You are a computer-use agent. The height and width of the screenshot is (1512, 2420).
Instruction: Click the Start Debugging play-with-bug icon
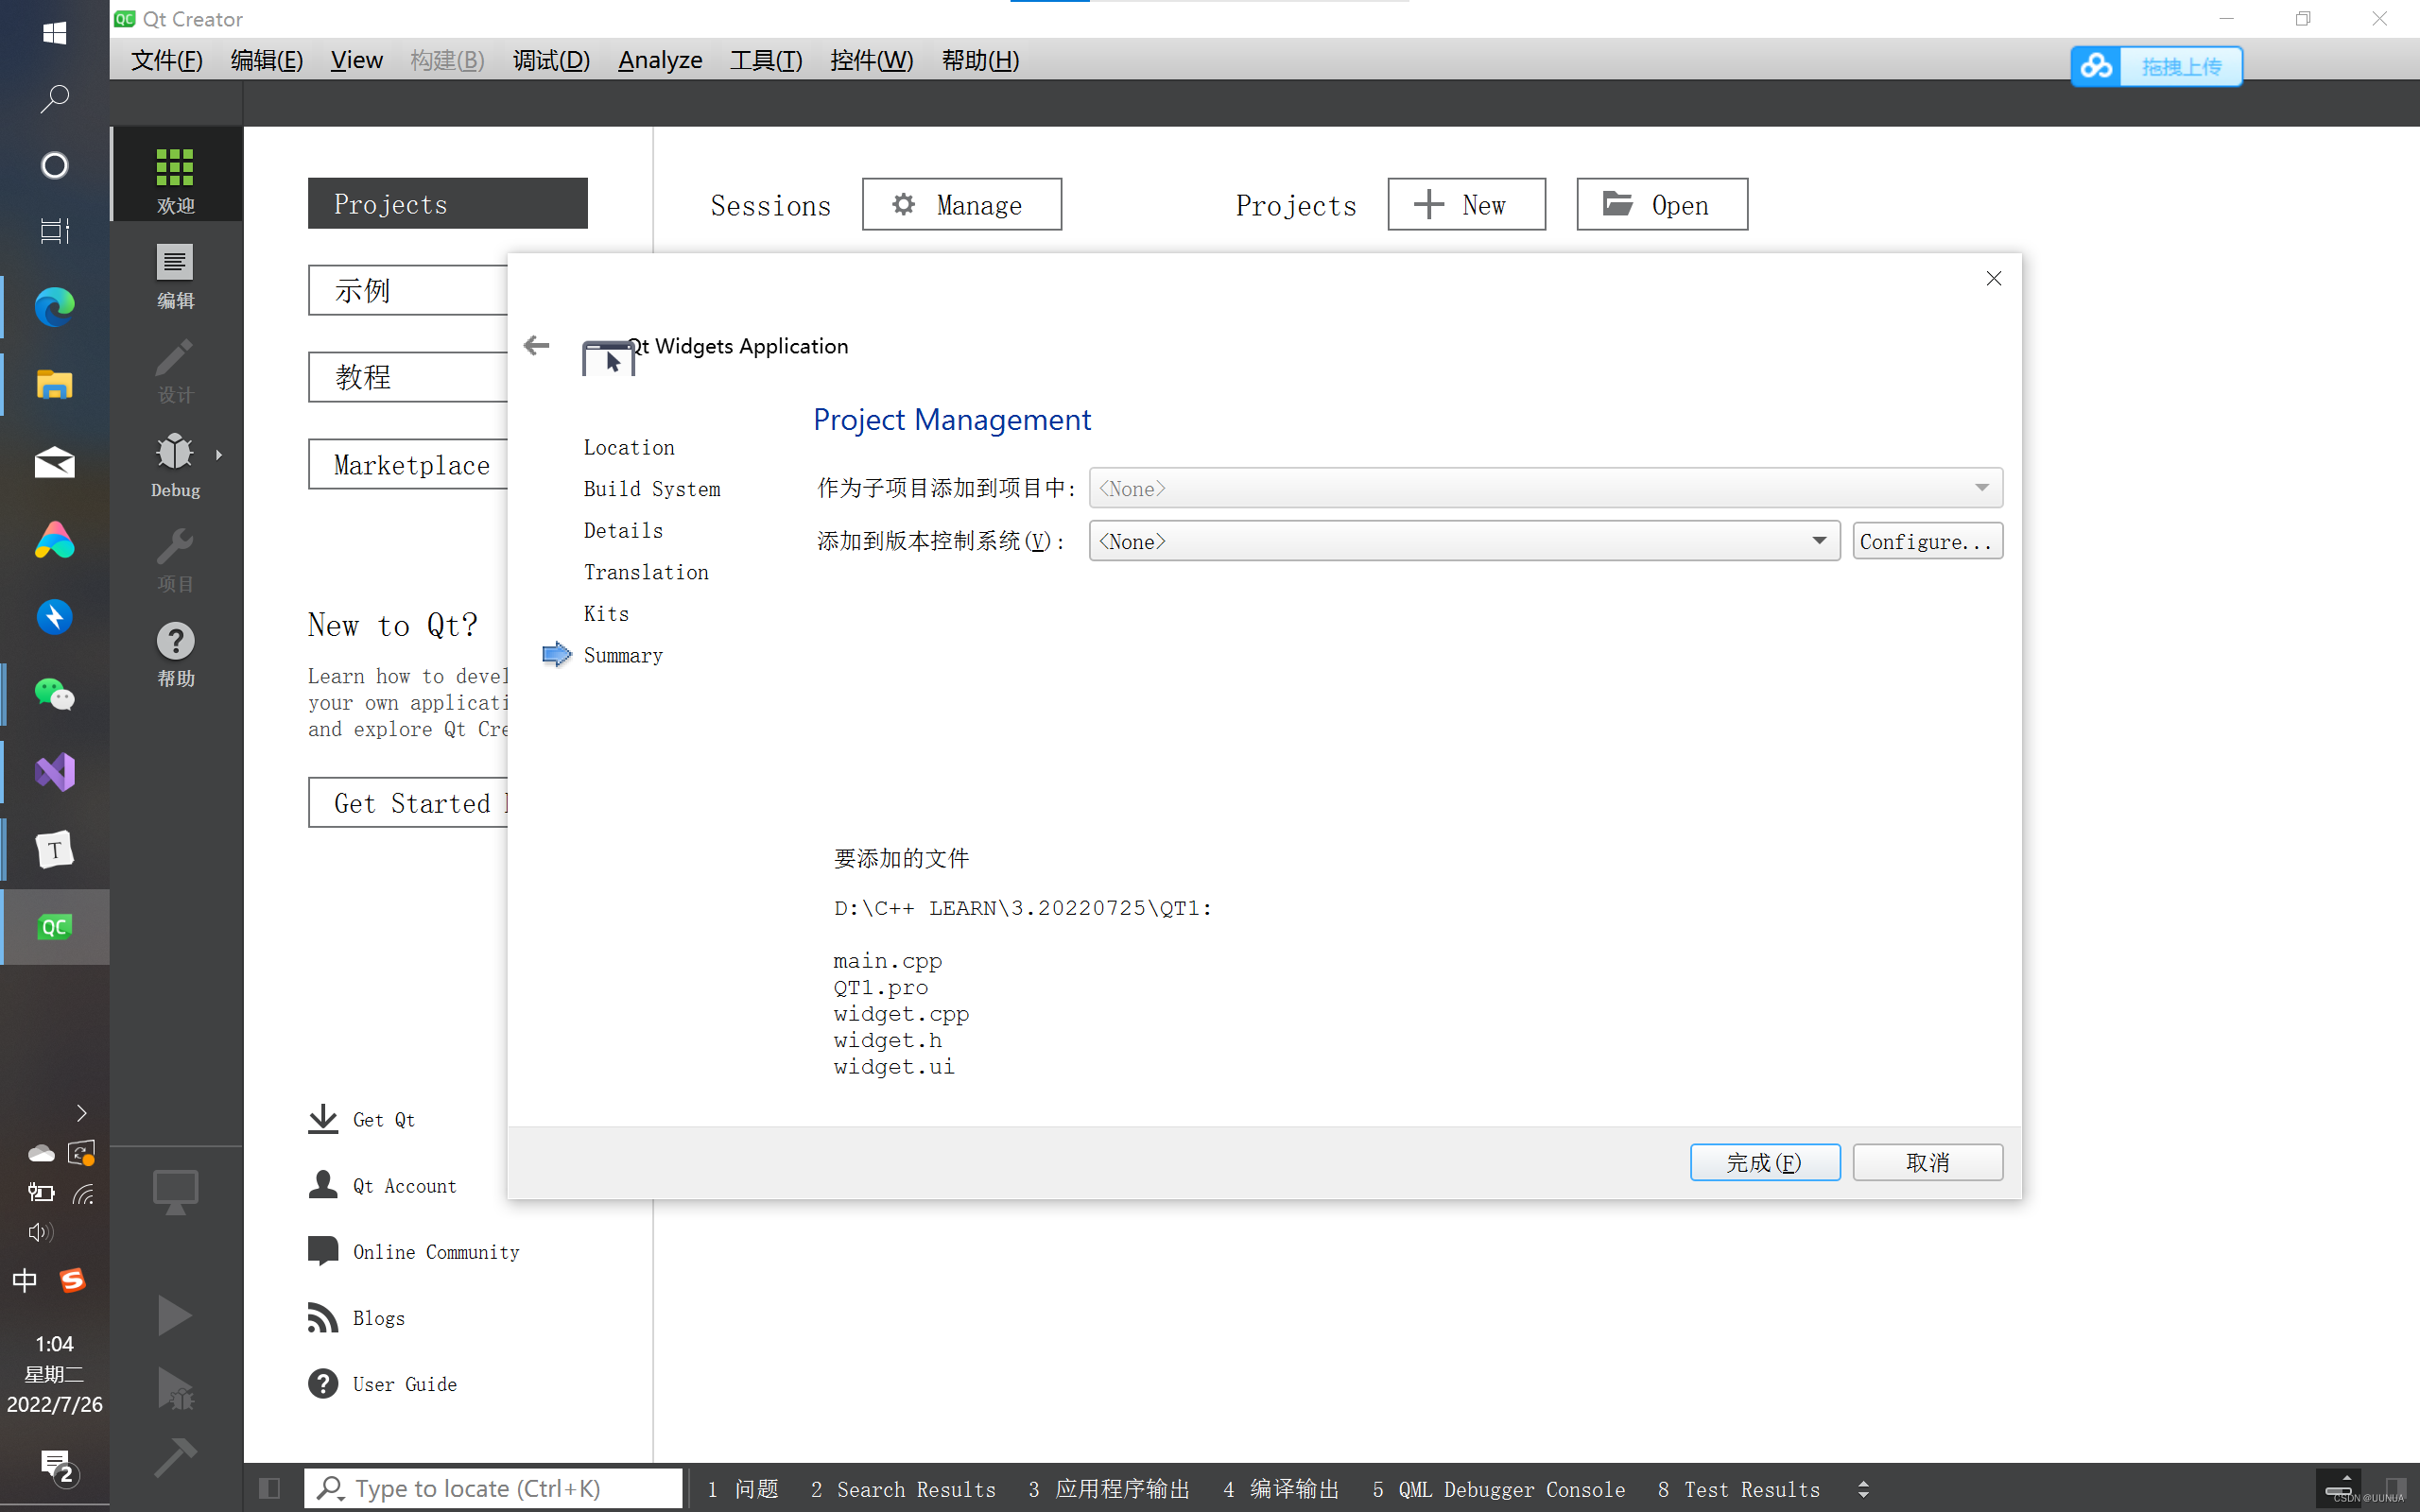[175, 1389]
